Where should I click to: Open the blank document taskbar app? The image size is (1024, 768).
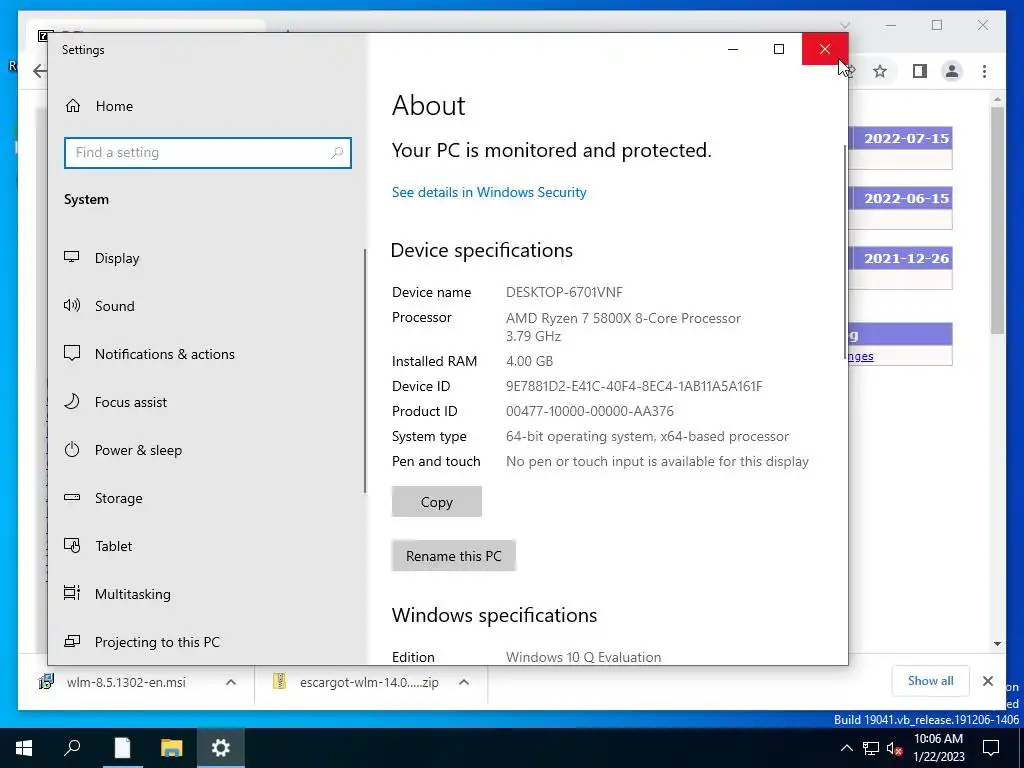pos(122,748)
